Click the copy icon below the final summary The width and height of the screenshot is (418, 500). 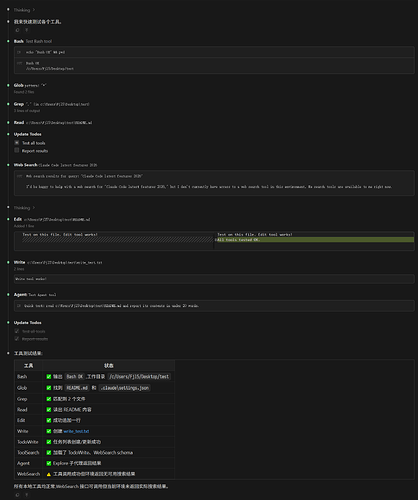tap(17, 495)
